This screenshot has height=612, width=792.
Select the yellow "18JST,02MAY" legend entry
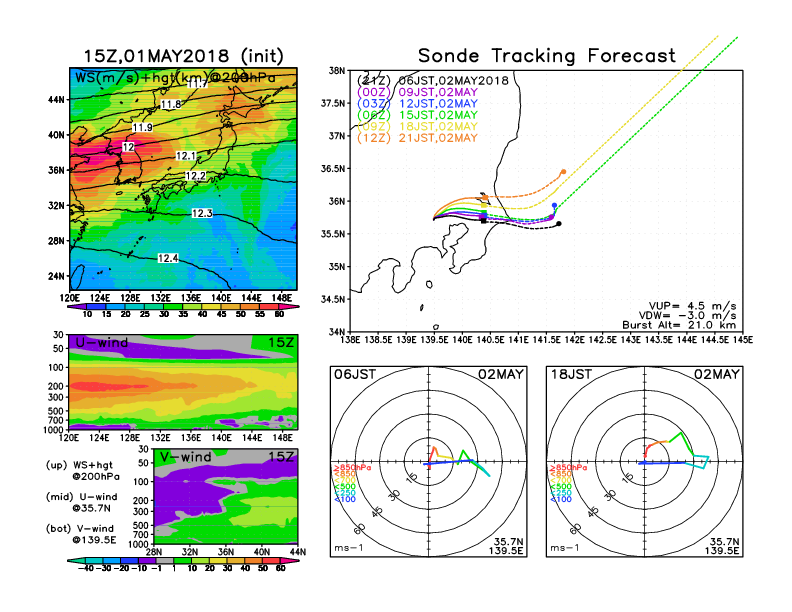(438, 127)
